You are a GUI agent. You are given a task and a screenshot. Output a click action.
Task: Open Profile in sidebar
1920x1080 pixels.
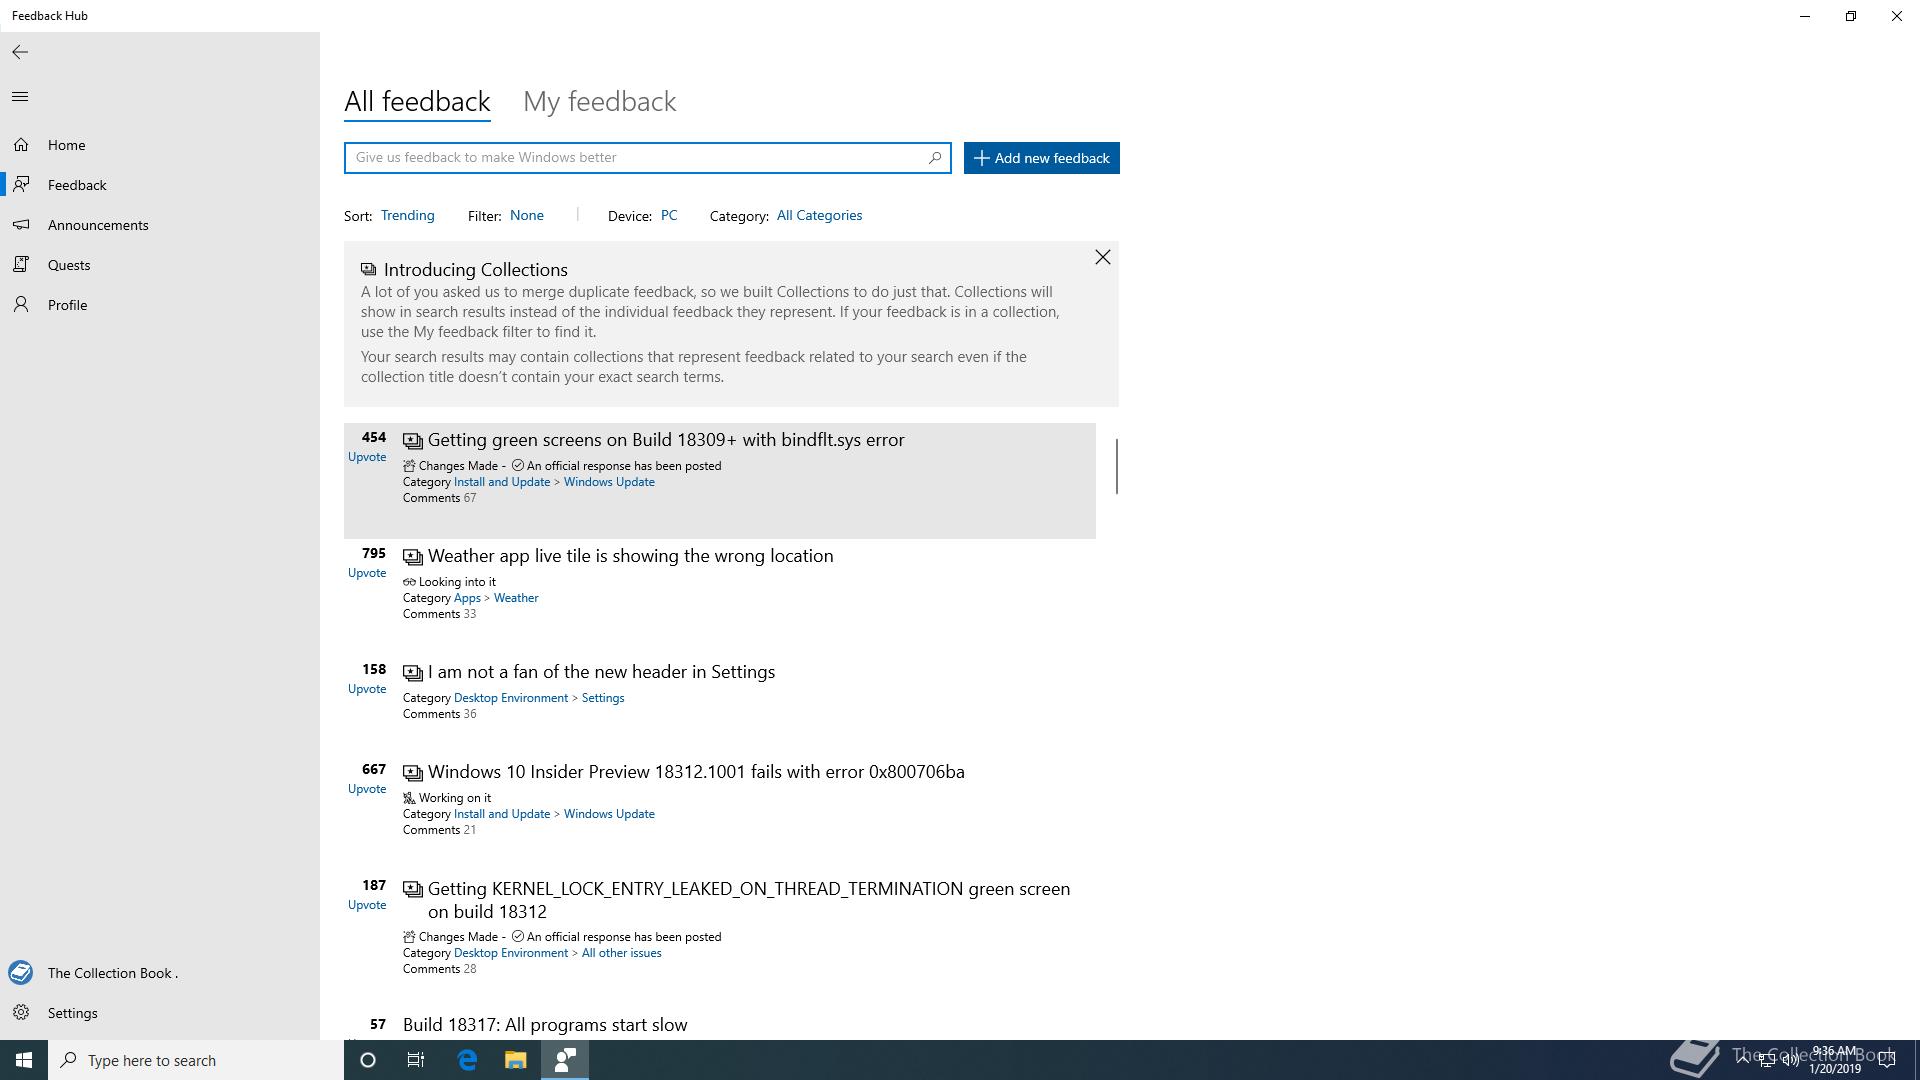click(x=160, y=305)
